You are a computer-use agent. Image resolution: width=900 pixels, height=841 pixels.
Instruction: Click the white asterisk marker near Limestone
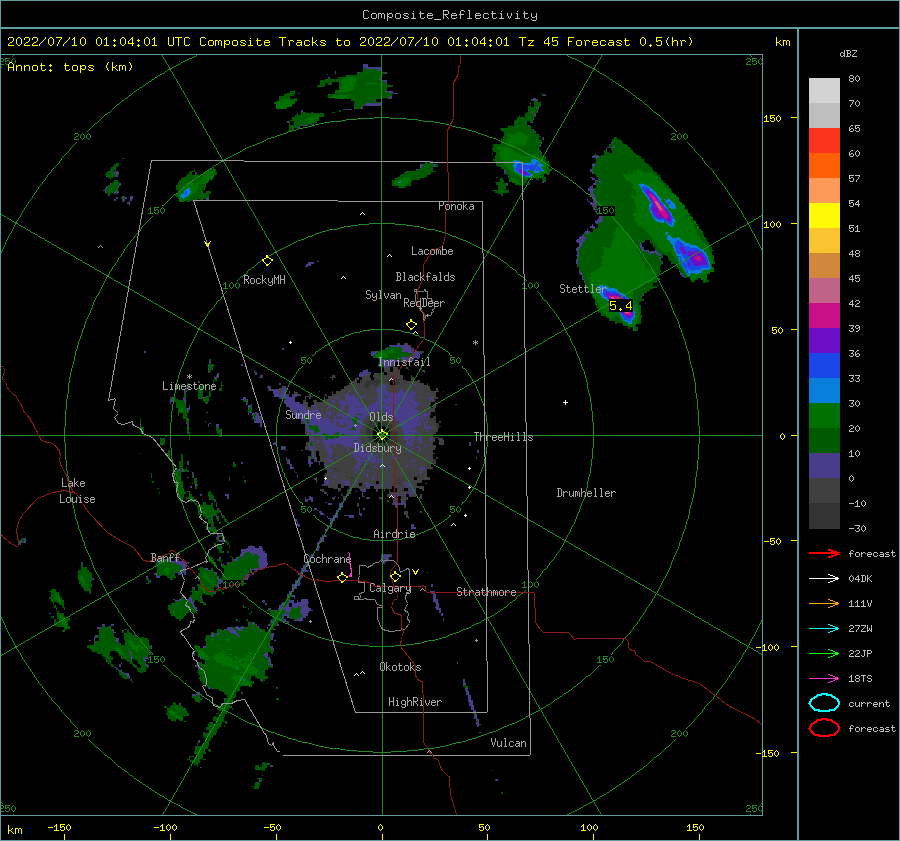(x=189, y=377)
